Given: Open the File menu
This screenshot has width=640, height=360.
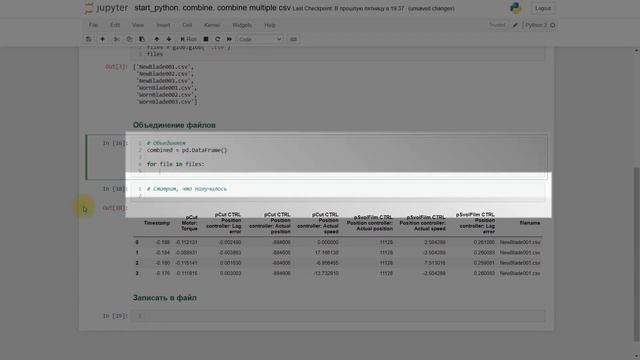Looking at the screenshot, I should point(93,25).
